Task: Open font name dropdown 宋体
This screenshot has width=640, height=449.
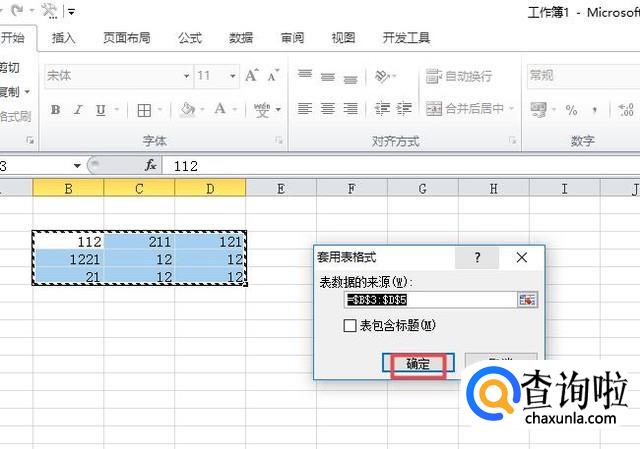Action: (187, 76)
